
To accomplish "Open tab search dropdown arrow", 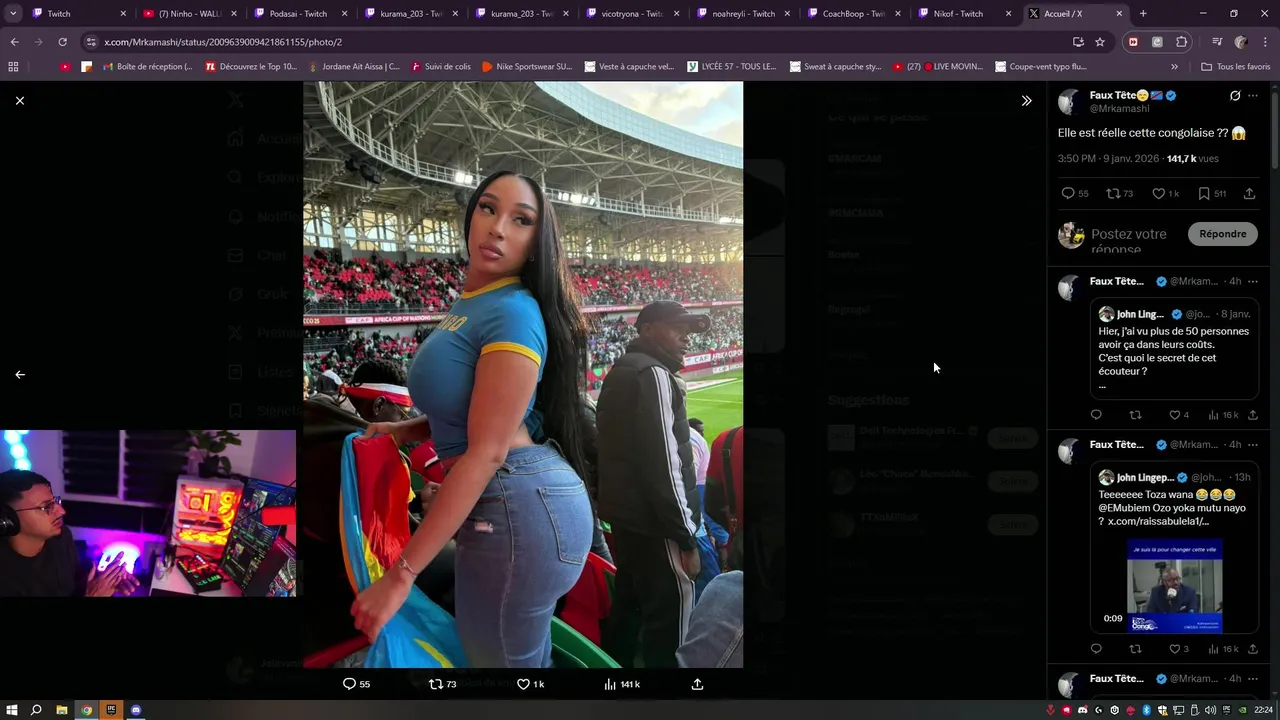I will [13, 14].
